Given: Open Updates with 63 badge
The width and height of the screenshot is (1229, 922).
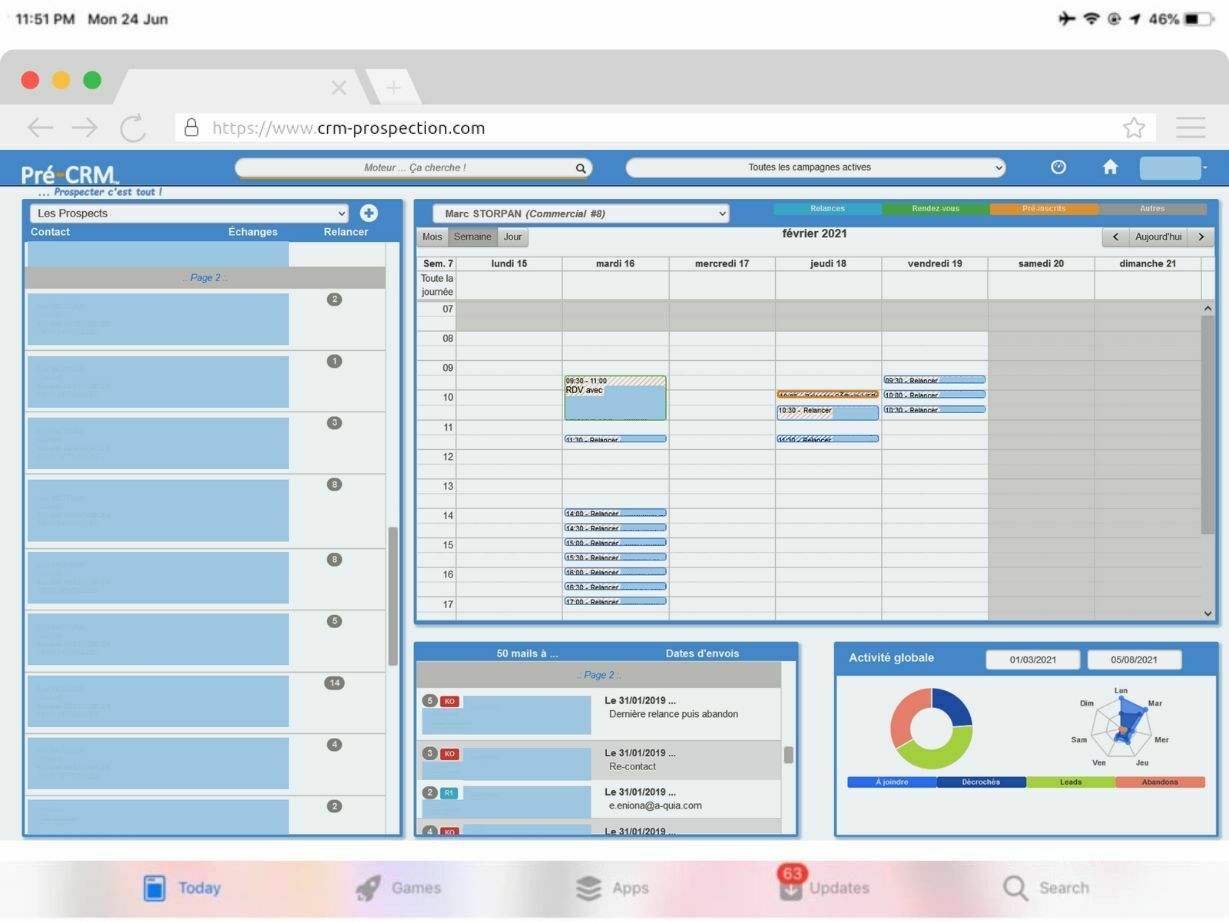Looking at the screenshot, I should click(x=792, y=883).
